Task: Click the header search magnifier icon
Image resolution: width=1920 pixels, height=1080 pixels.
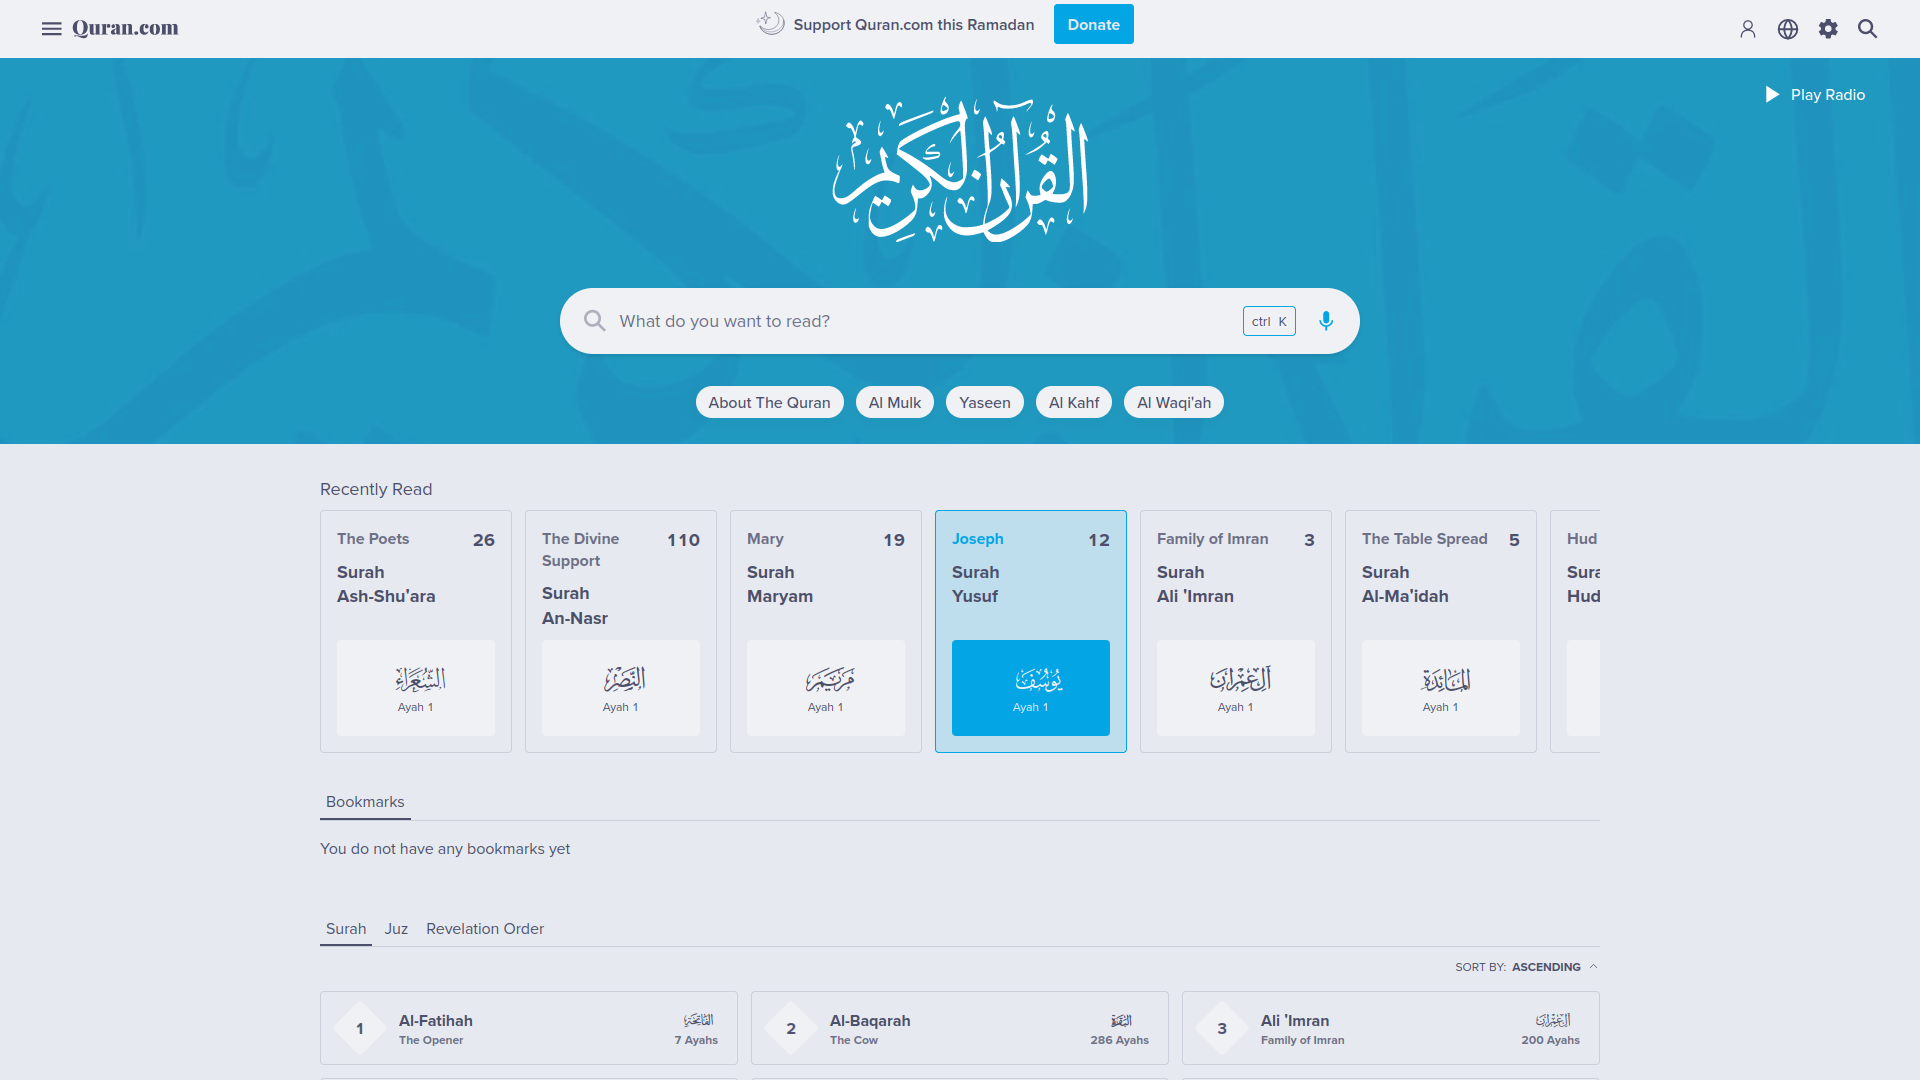Action: coord(1867,29)
